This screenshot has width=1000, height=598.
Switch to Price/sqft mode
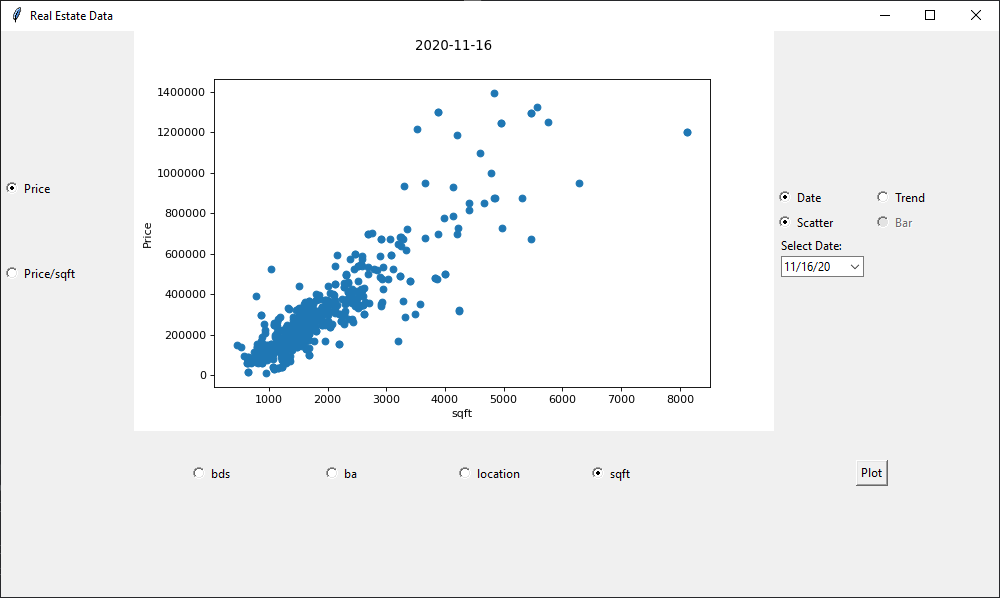pos(11,272)
